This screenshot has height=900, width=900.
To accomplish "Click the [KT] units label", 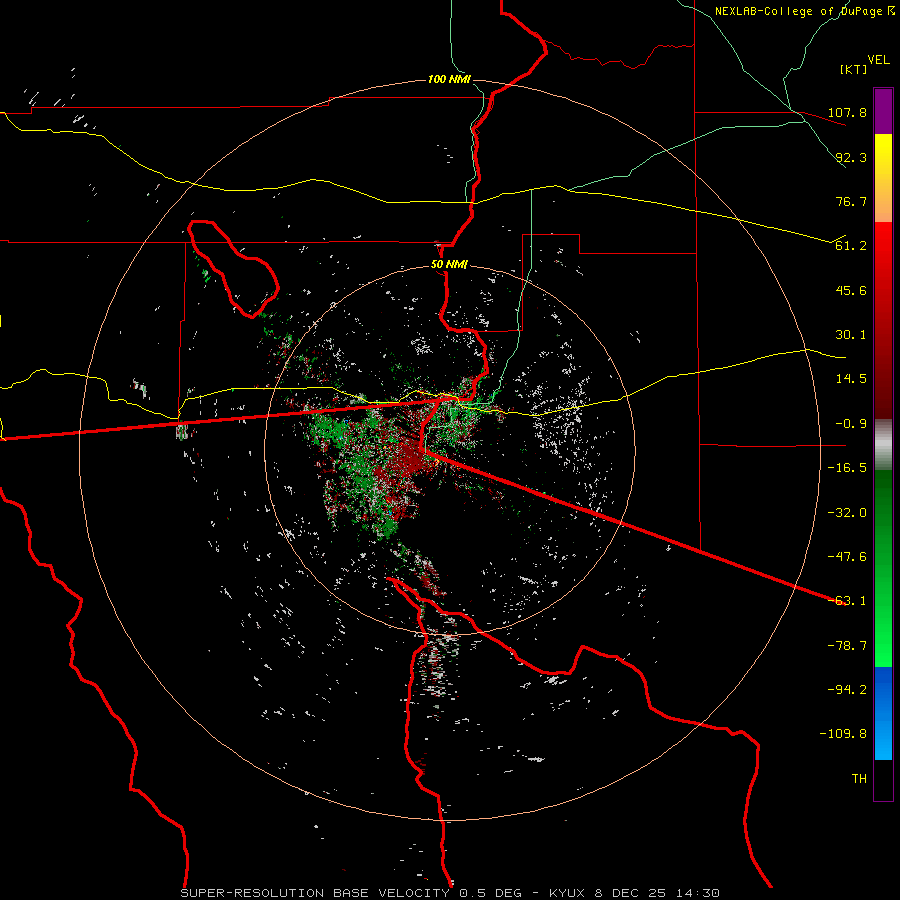I will click(x=853, y=69).
